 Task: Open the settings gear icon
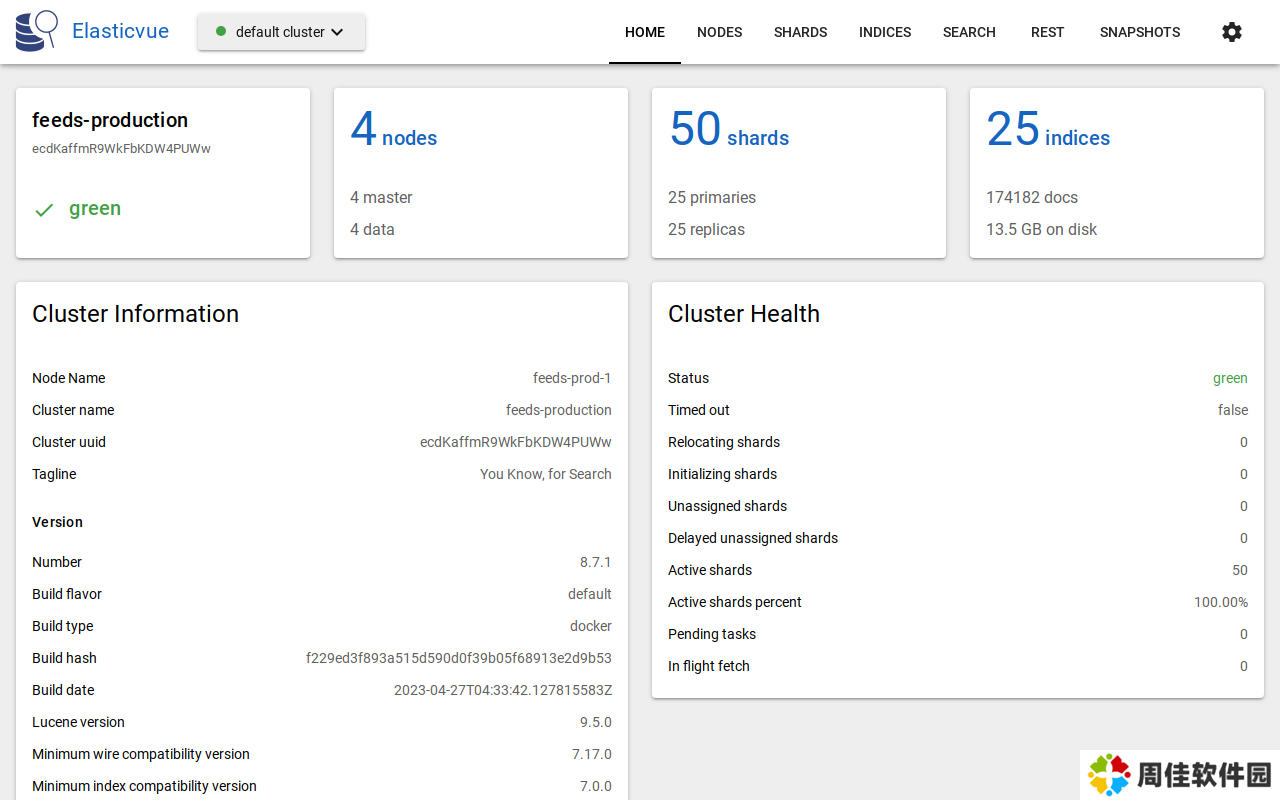(1232, 32)
